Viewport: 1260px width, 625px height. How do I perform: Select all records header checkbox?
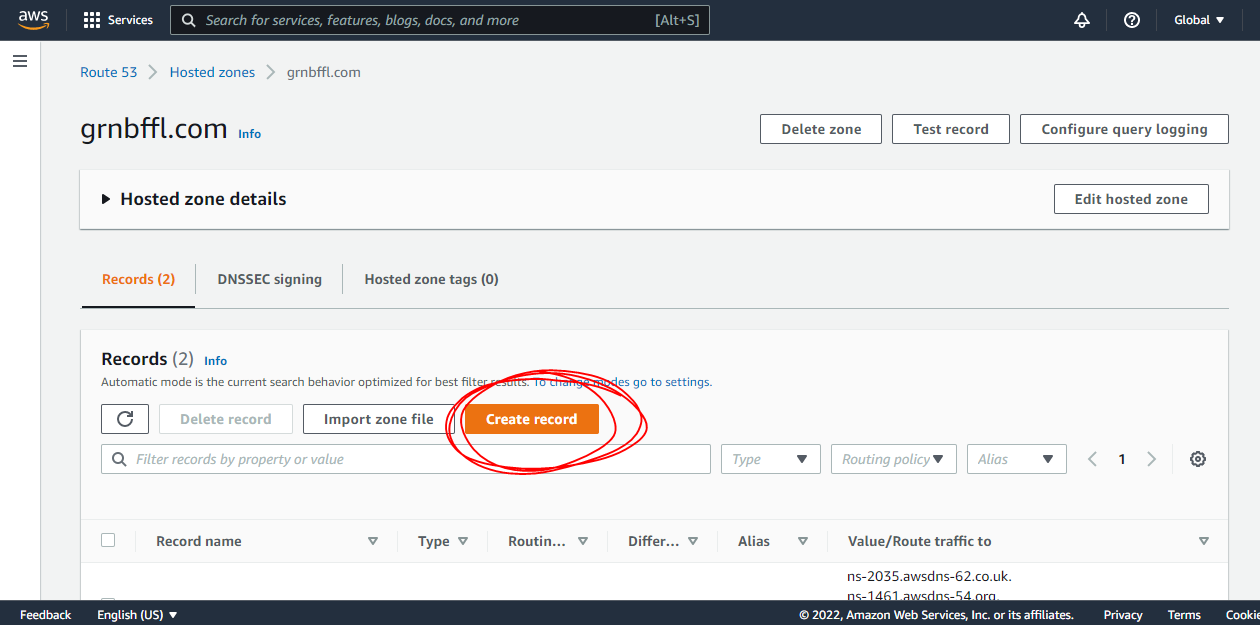click(108, 540)
